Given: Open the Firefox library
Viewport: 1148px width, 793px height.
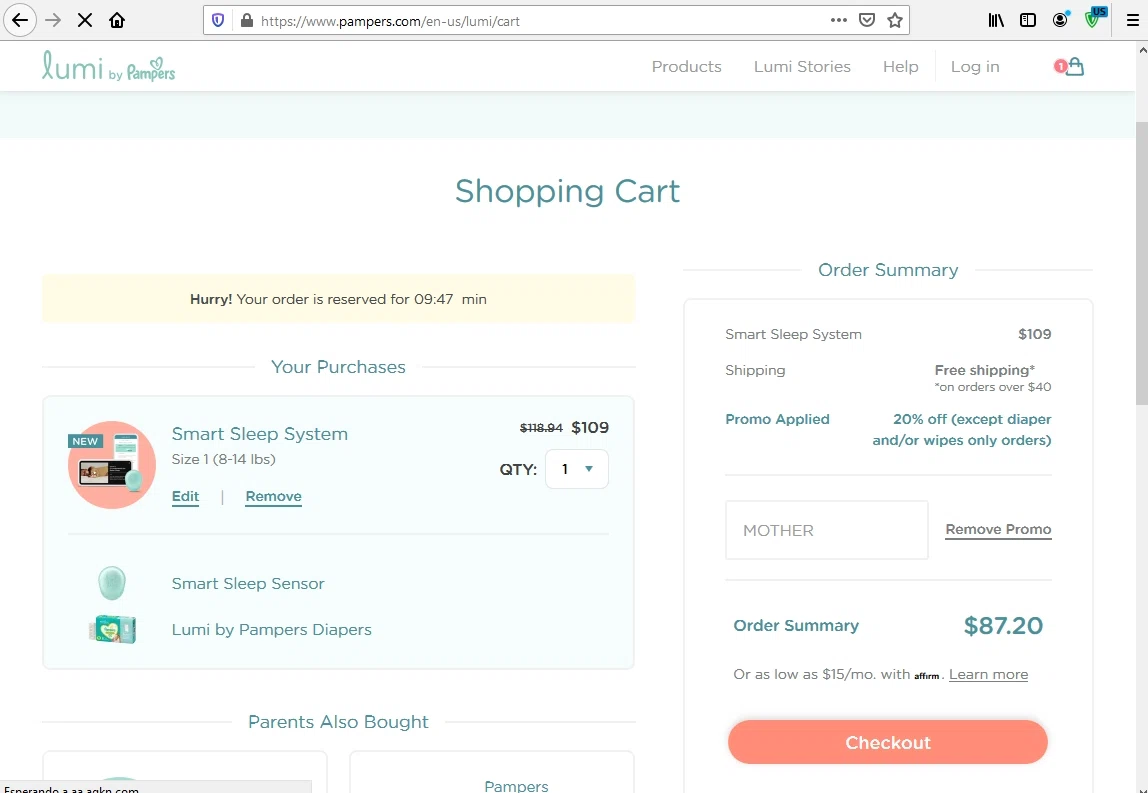Looking at the screenshot, I should (x=996, y=21).
